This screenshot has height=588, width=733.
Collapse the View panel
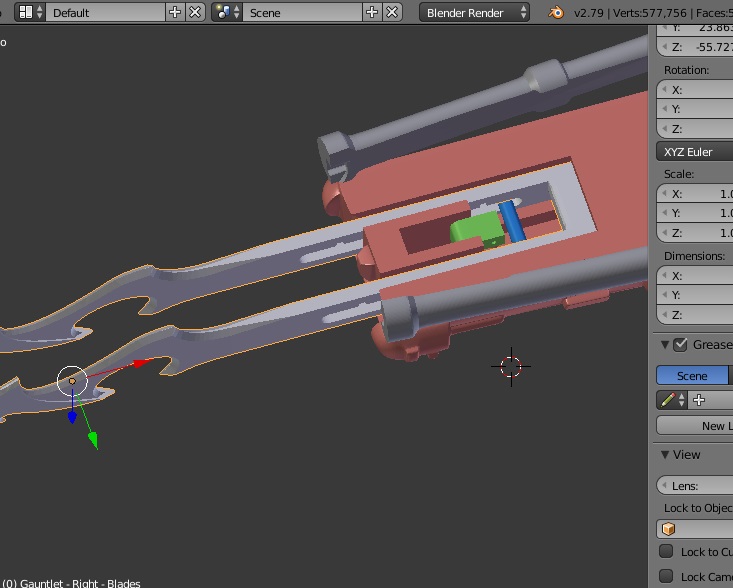(x=664, y=454)
